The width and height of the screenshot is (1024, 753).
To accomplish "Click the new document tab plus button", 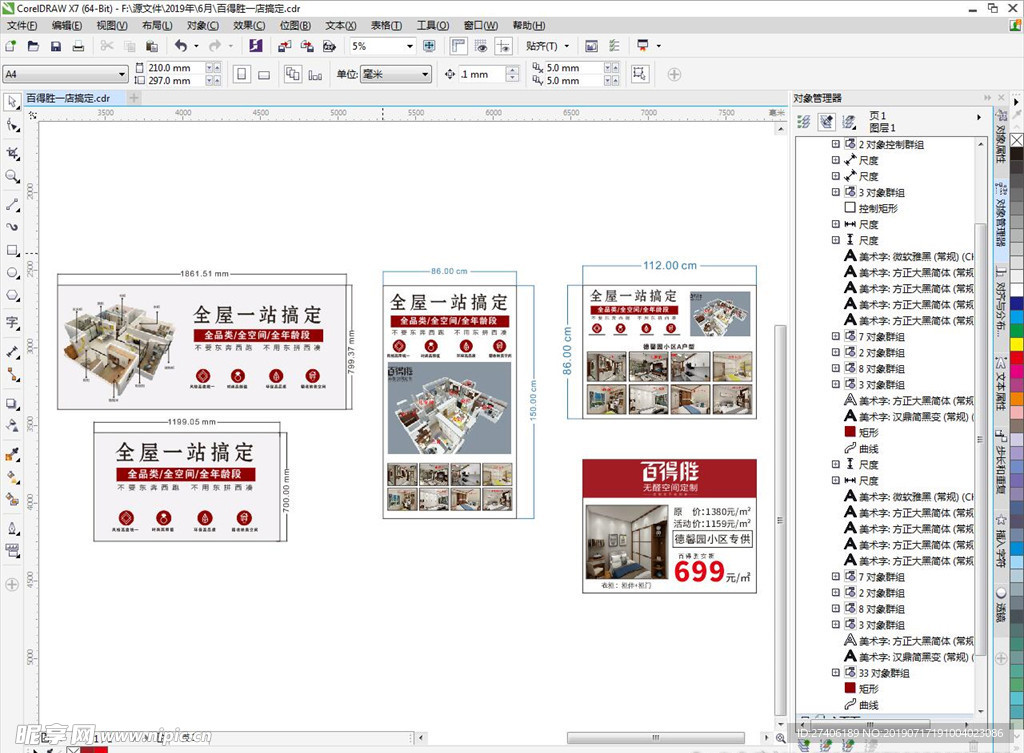I will pos(134,98).
